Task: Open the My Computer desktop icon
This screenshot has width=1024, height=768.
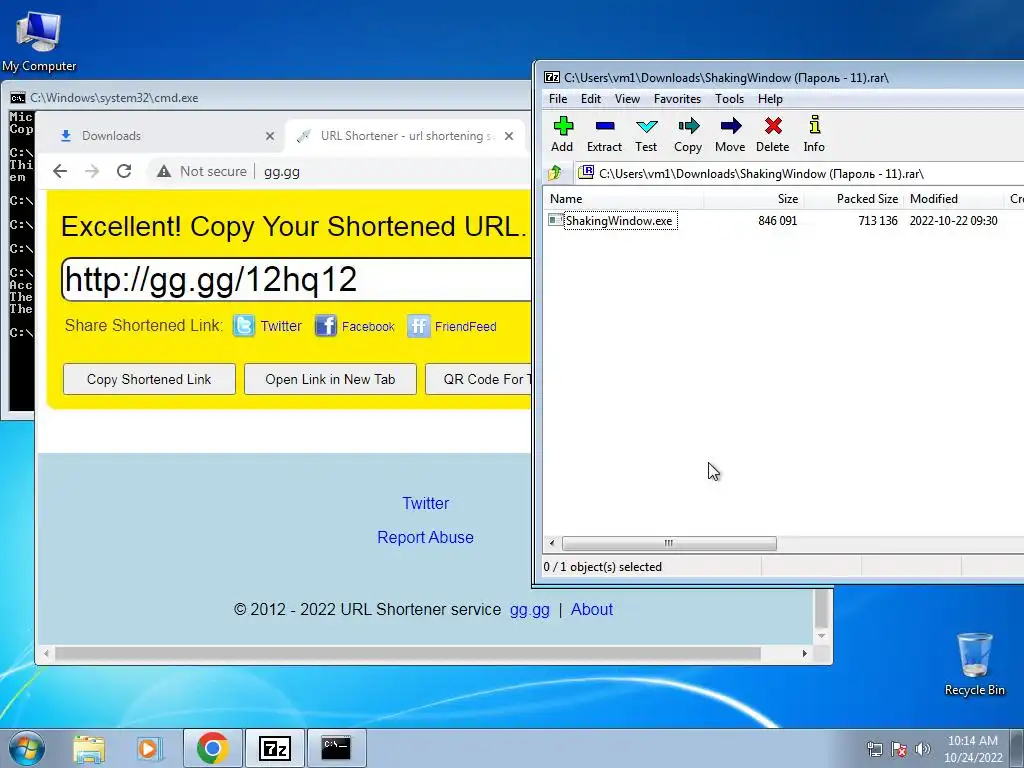Action: 39,40
